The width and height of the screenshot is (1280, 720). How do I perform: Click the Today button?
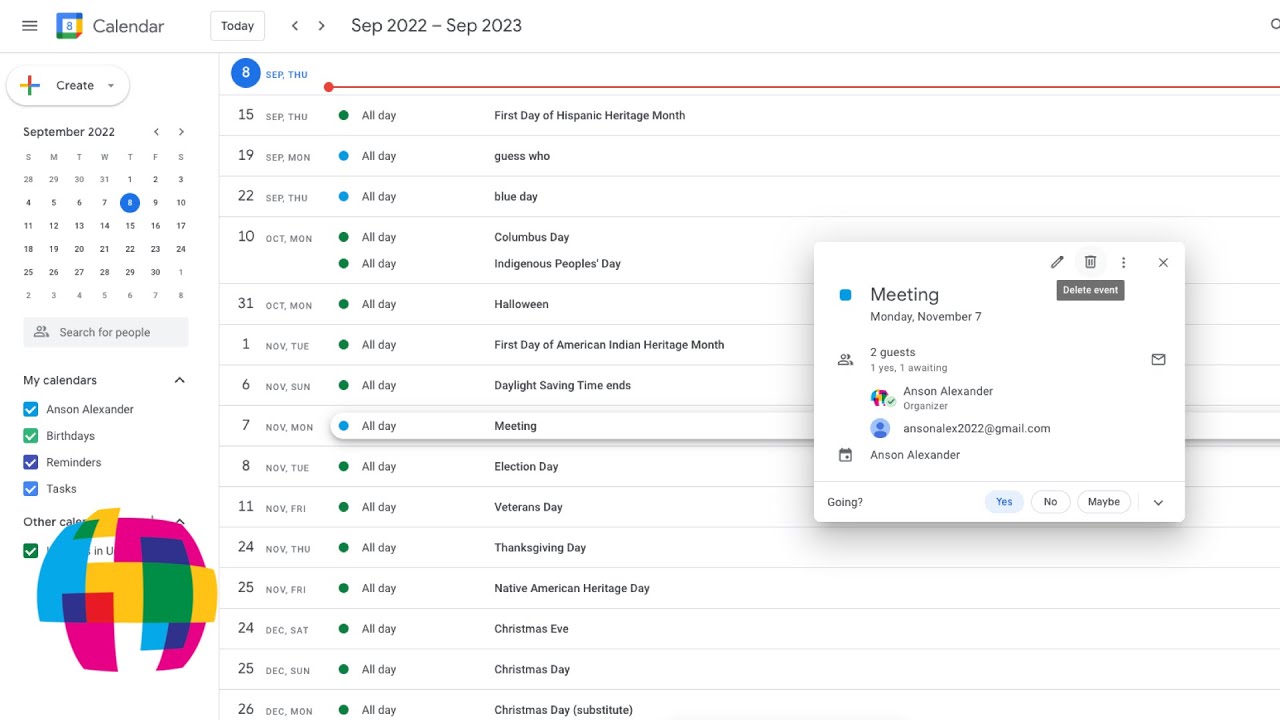[237, 26]
